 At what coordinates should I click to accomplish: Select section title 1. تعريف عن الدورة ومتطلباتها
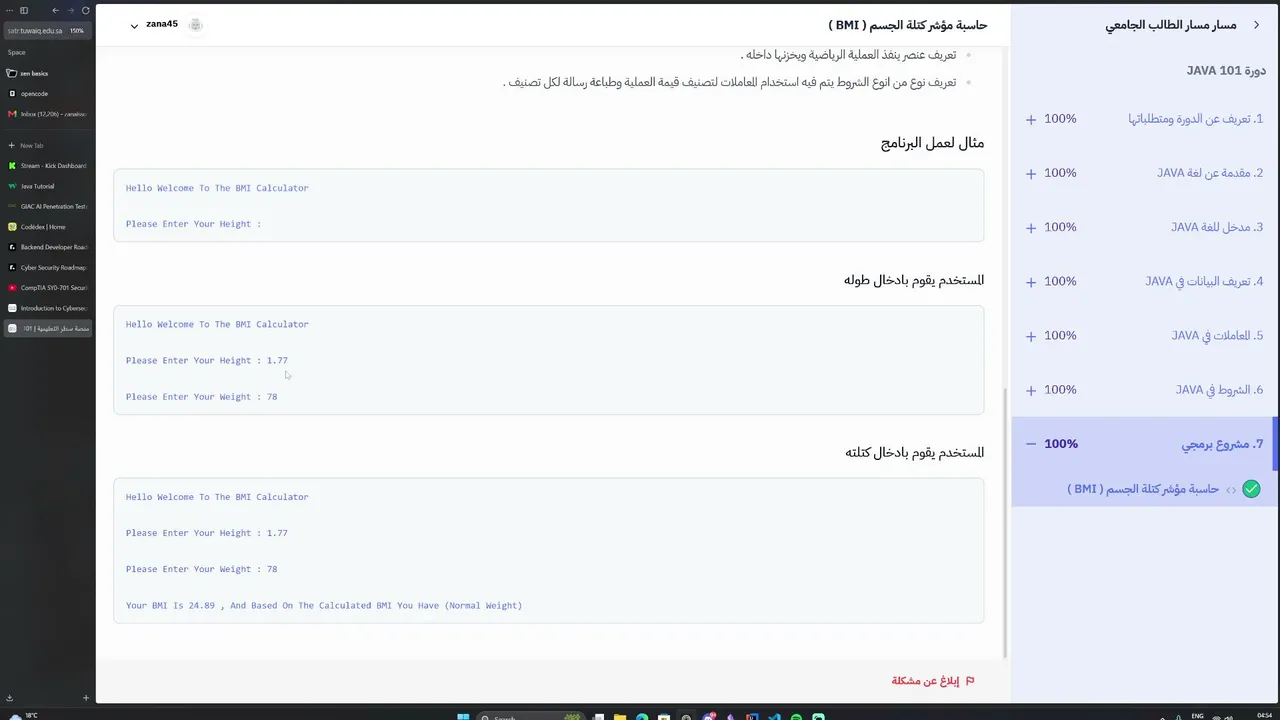[x=1196, y=119]
